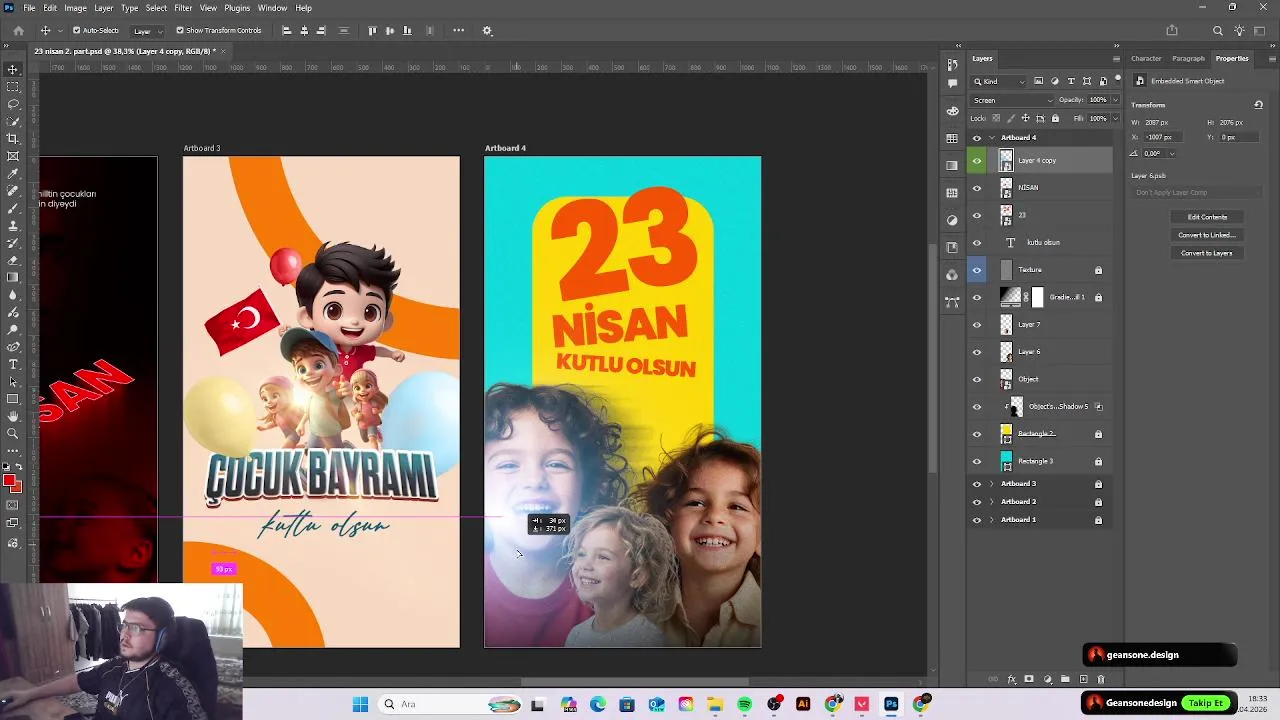This screenshot has height=720, width=1280.
Task: Reset transform icon in Properties panel
Action: coord(1258,105)
